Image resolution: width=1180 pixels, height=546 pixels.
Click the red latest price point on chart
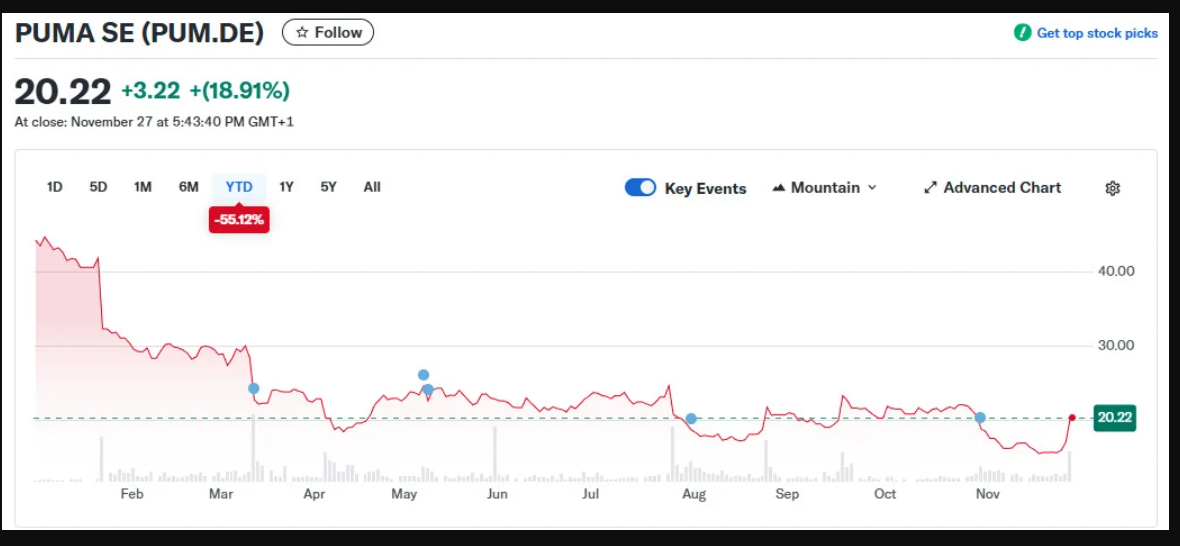(1072, 417)
